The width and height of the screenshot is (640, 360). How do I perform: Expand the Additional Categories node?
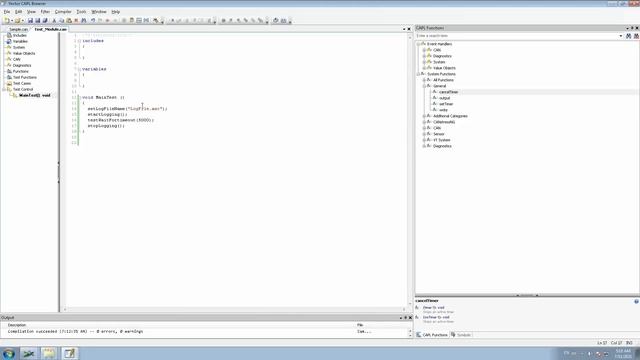pyautogui.click(x=424, y=116)
